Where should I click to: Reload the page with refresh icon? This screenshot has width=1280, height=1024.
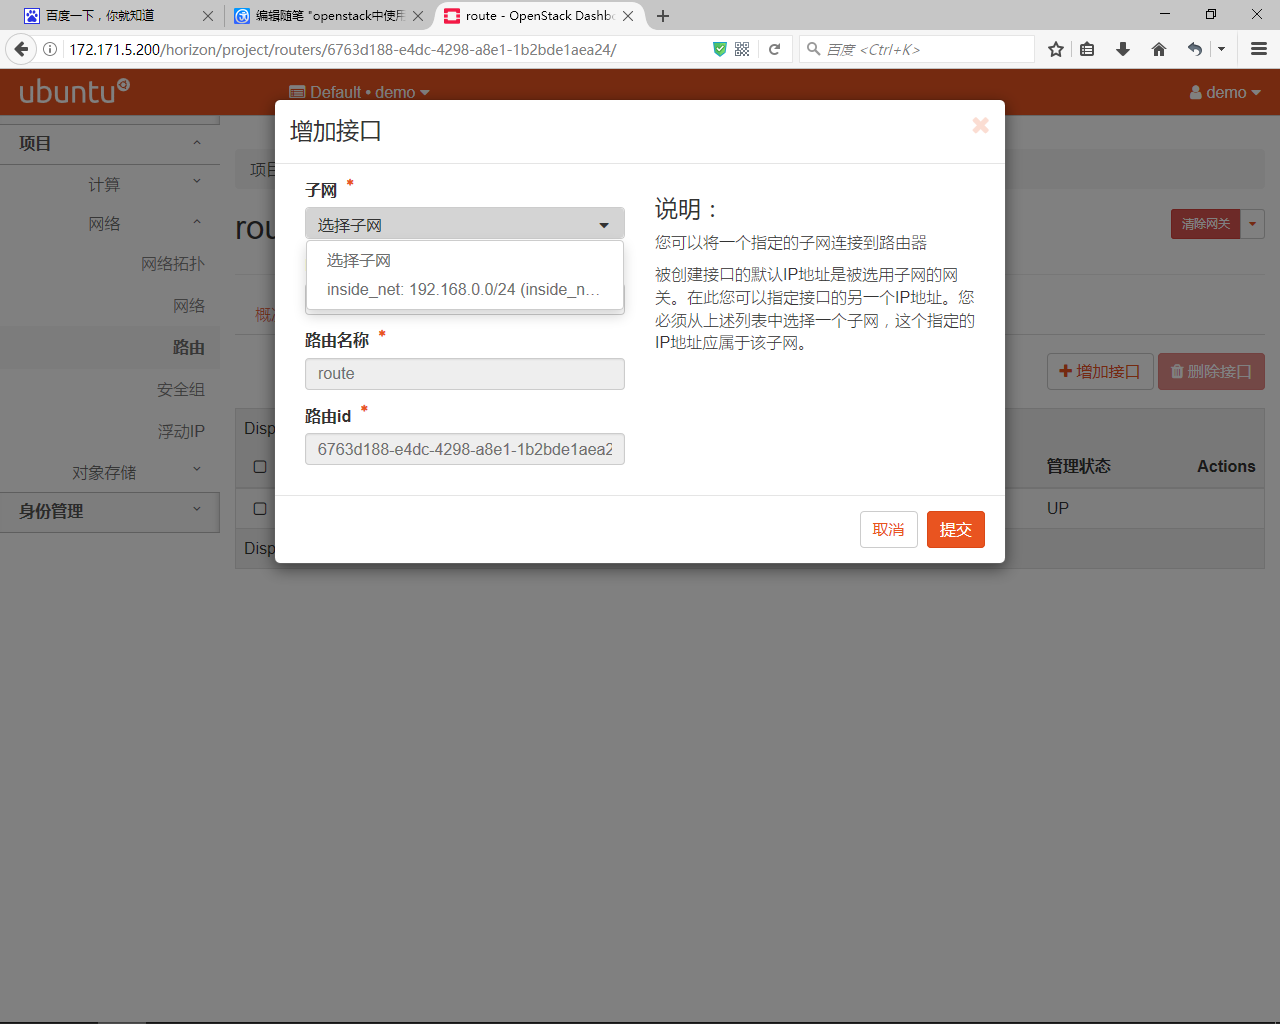pos(774,49)
